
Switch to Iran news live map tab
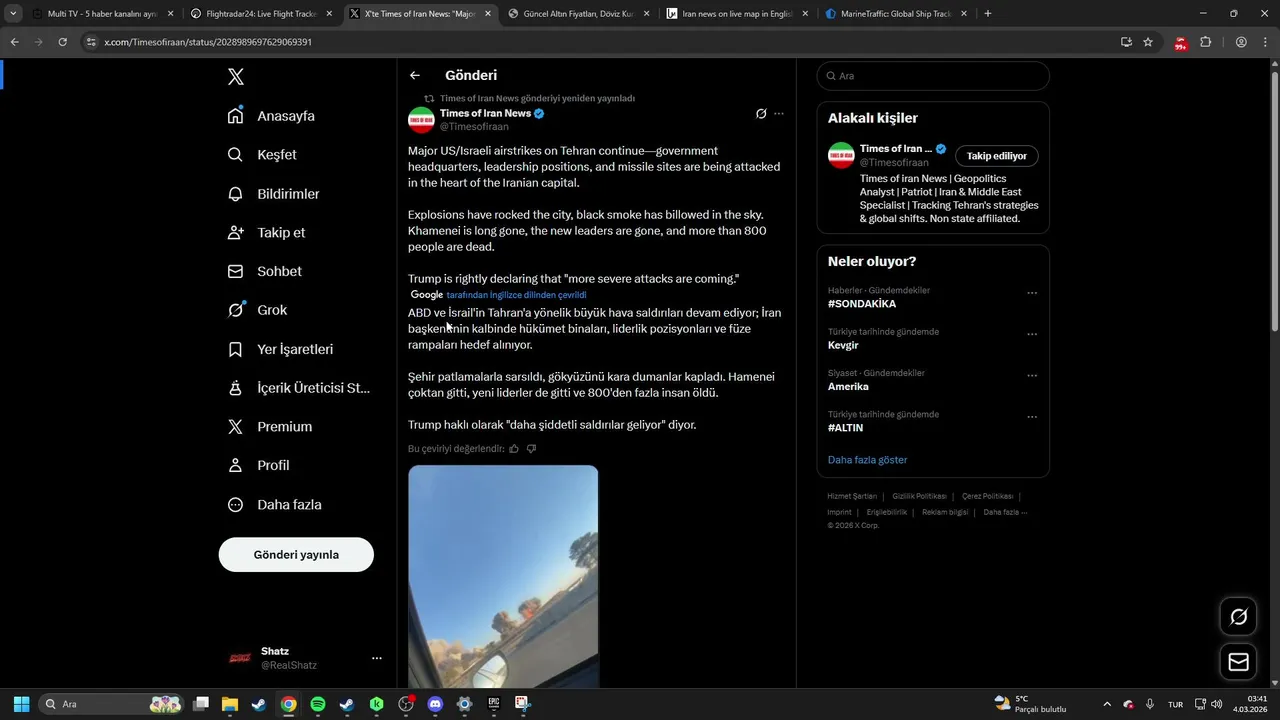coord(739,14)
